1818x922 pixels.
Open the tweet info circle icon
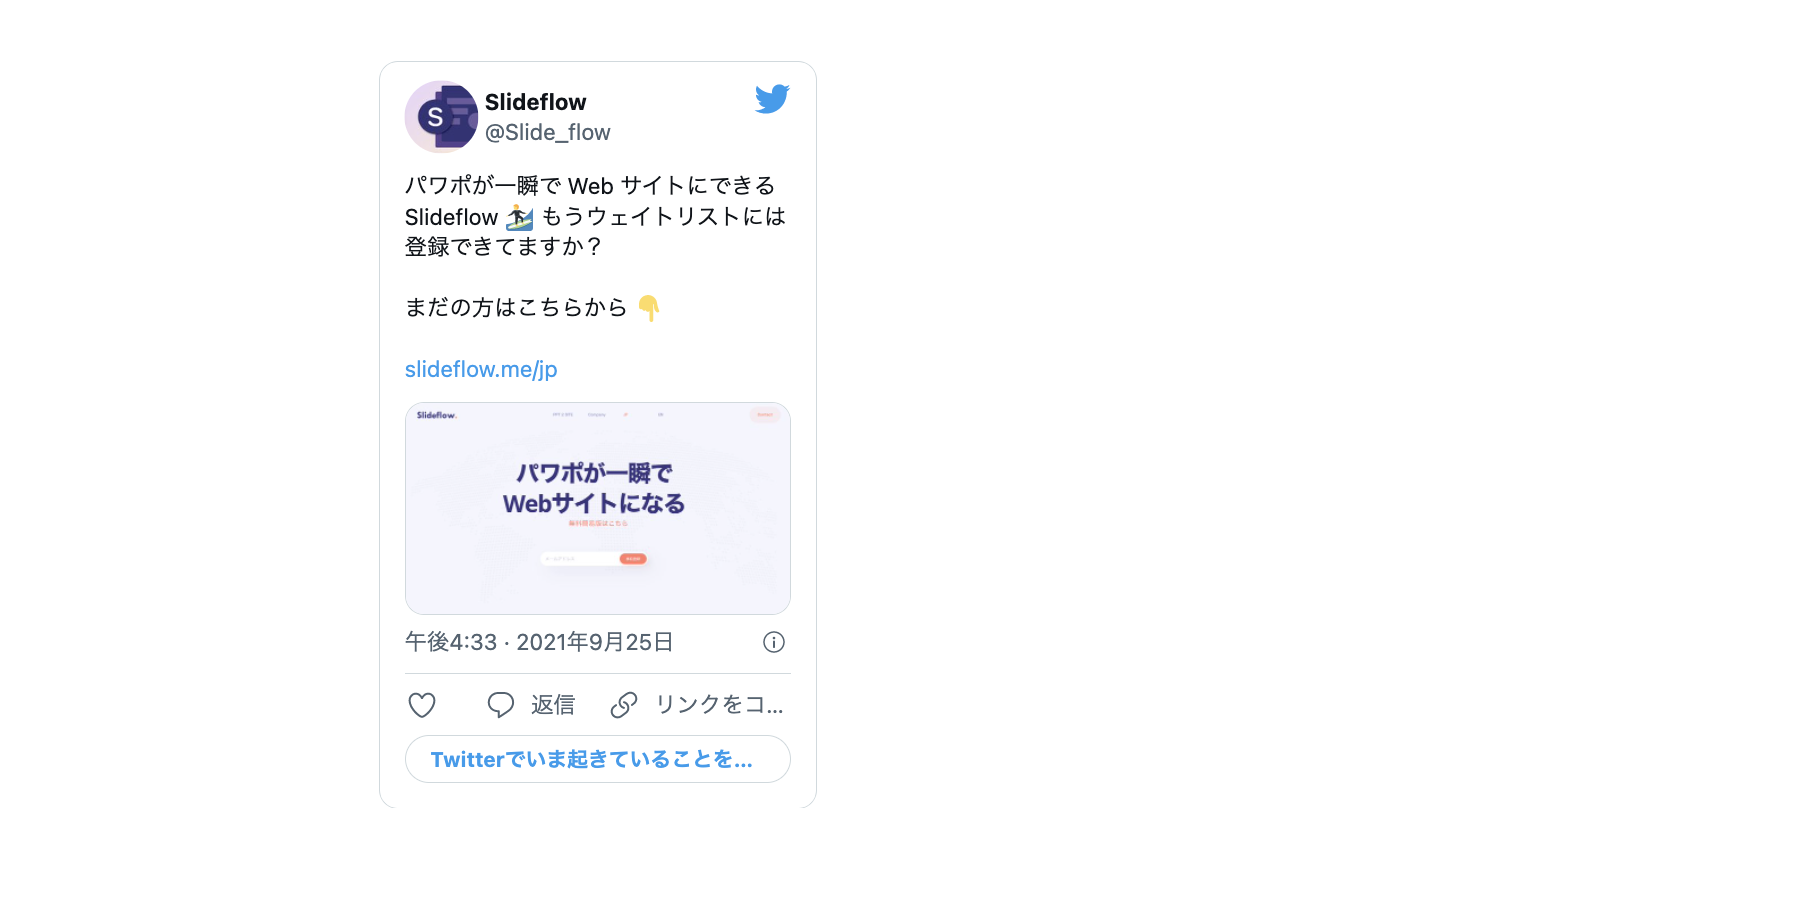pyautogui.click(x=774, y=642)
